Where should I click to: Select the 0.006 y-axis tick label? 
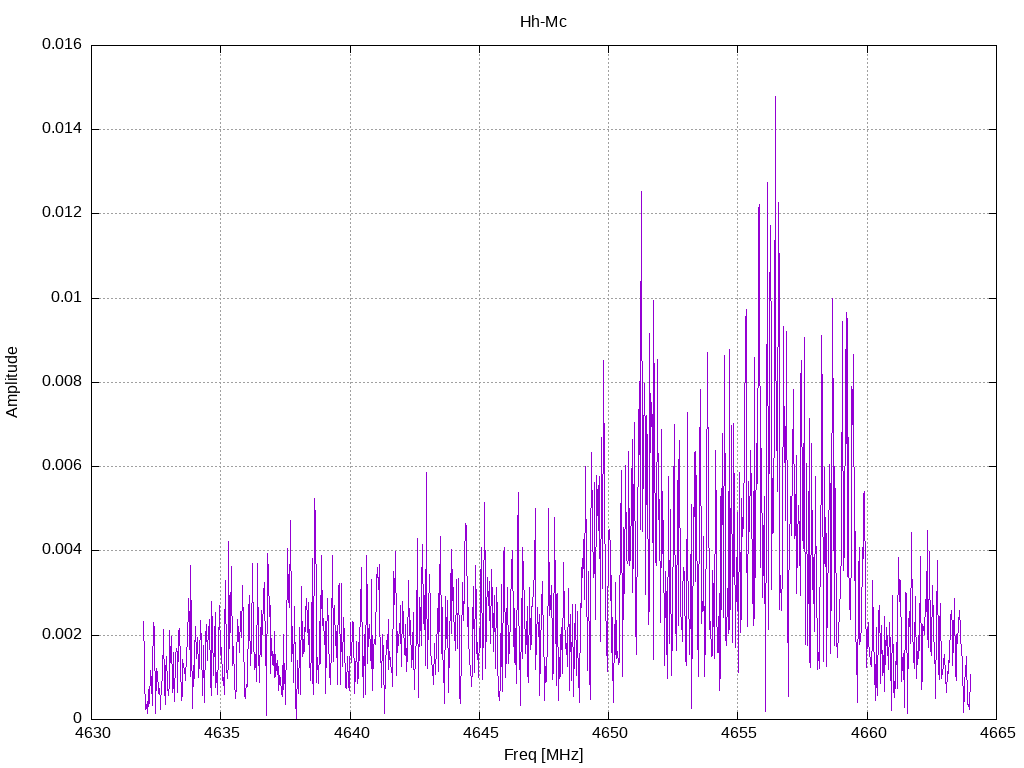(62, 466)
